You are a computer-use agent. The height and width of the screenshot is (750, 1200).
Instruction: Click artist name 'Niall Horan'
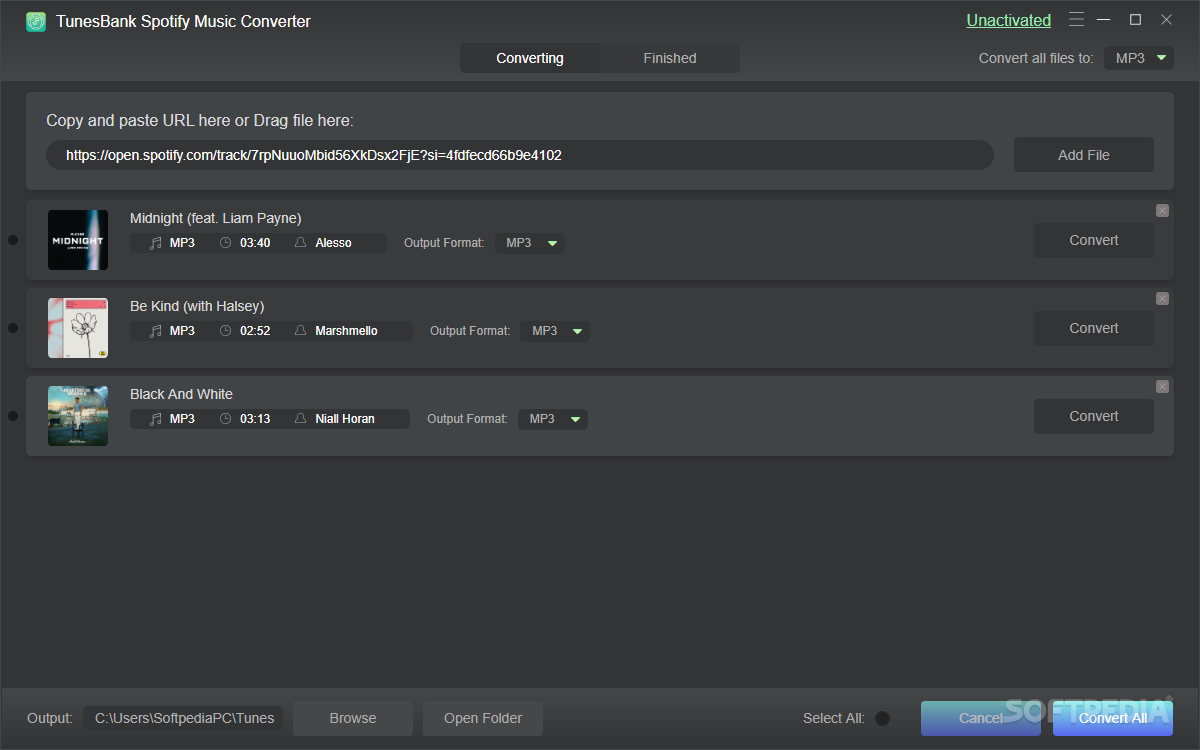[x=345, y=419]
